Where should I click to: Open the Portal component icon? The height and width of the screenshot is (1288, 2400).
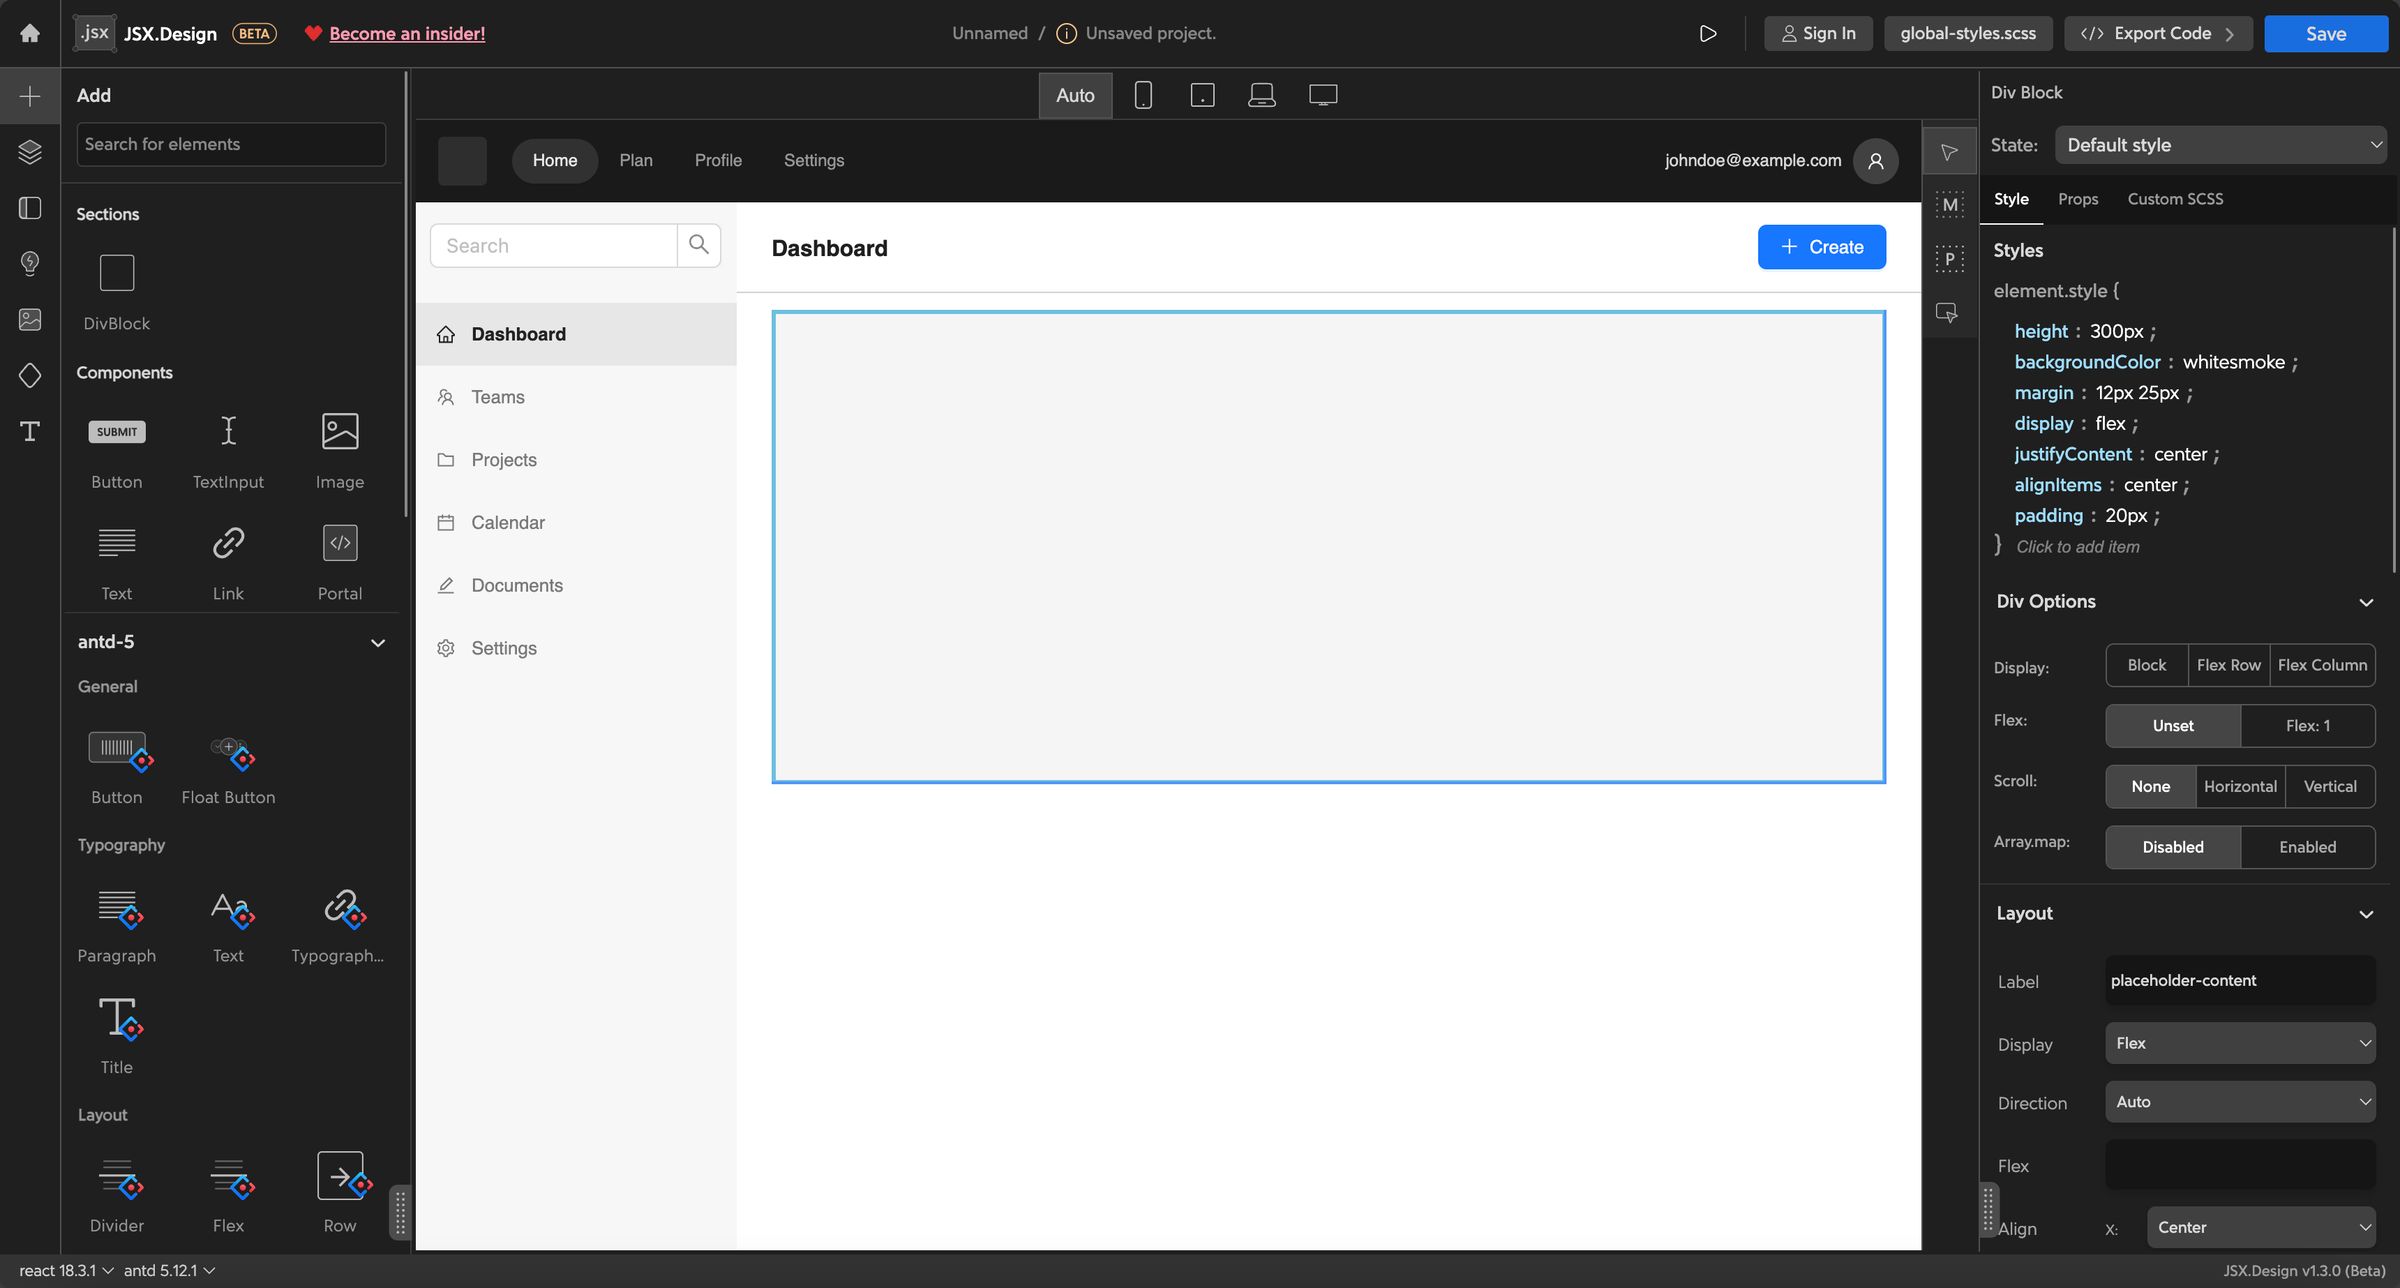click(x=340, y=543)
